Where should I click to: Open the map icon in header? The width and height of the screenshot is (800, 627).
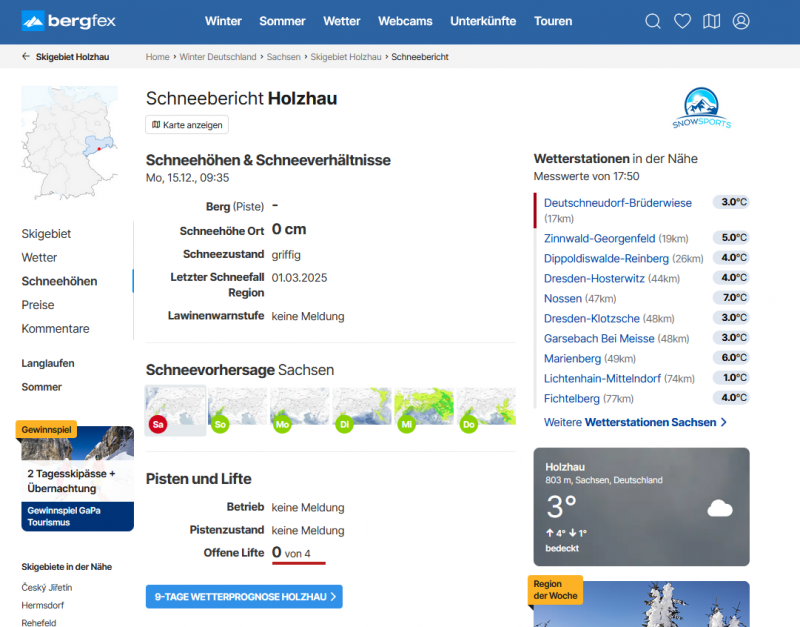point(711,21)
